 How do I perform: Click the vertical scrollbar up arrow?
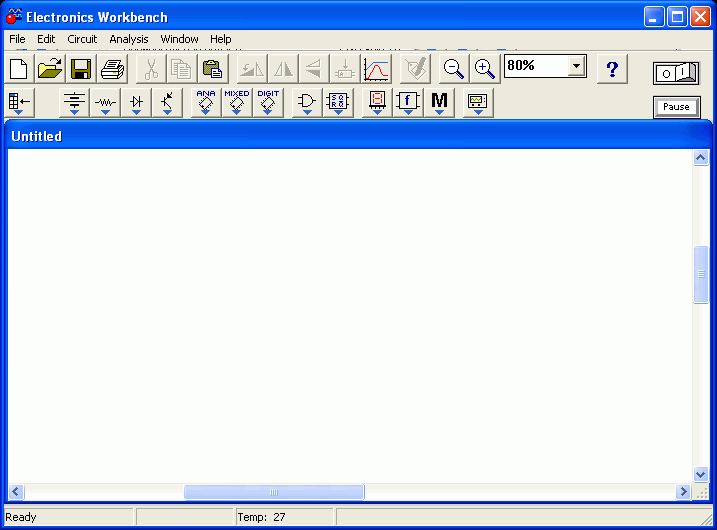pyautogui.click(x=701, y=158)
